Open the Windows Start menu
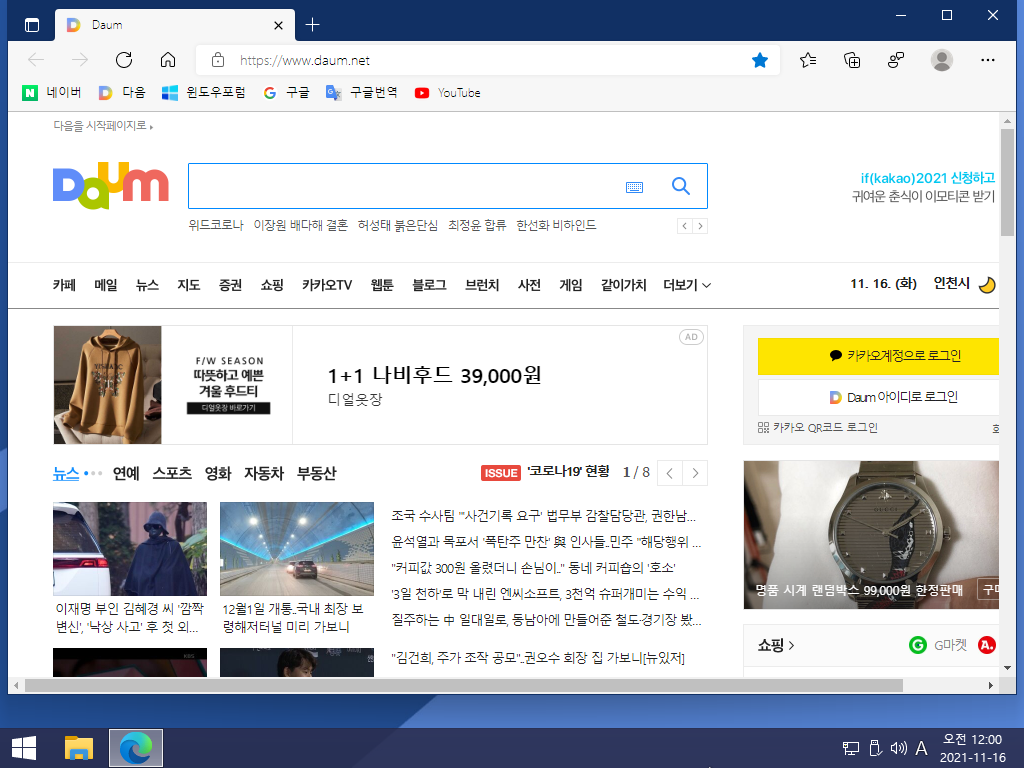Screen dimensions: 1024x768 [24, 748]
